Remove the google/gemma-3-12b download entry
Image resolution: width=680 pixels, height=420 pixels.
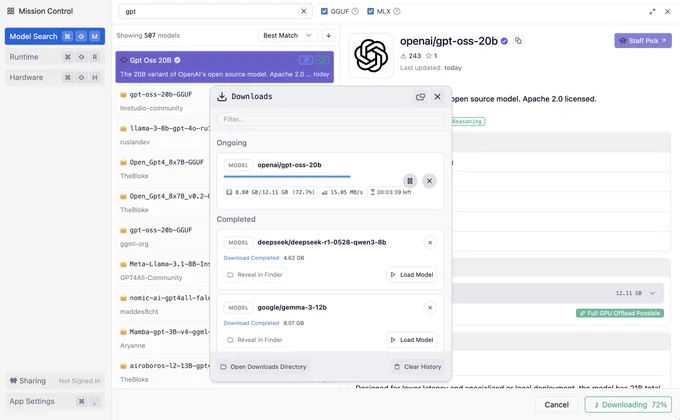coord(430,308)
